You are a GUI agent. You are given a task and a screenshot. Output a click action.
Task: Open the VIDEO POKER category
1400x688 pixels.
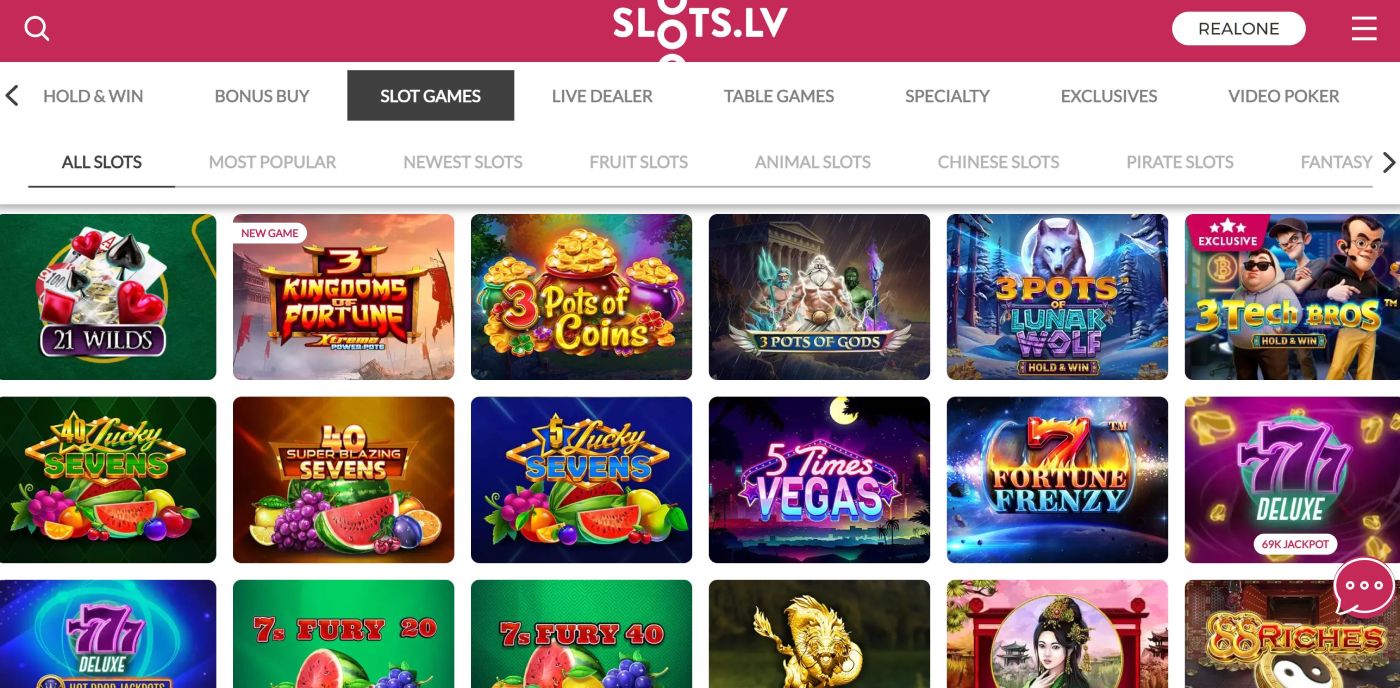(1284, 96)
